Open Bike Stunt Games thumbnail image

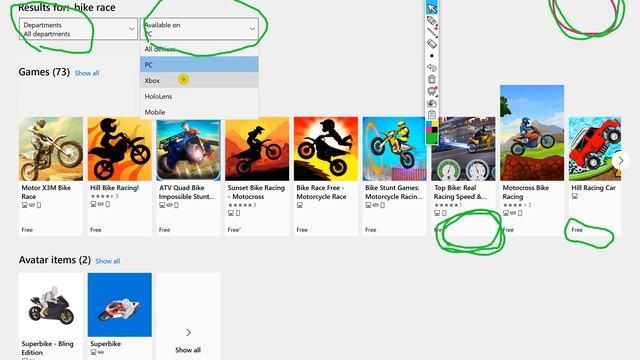[394, 149]
